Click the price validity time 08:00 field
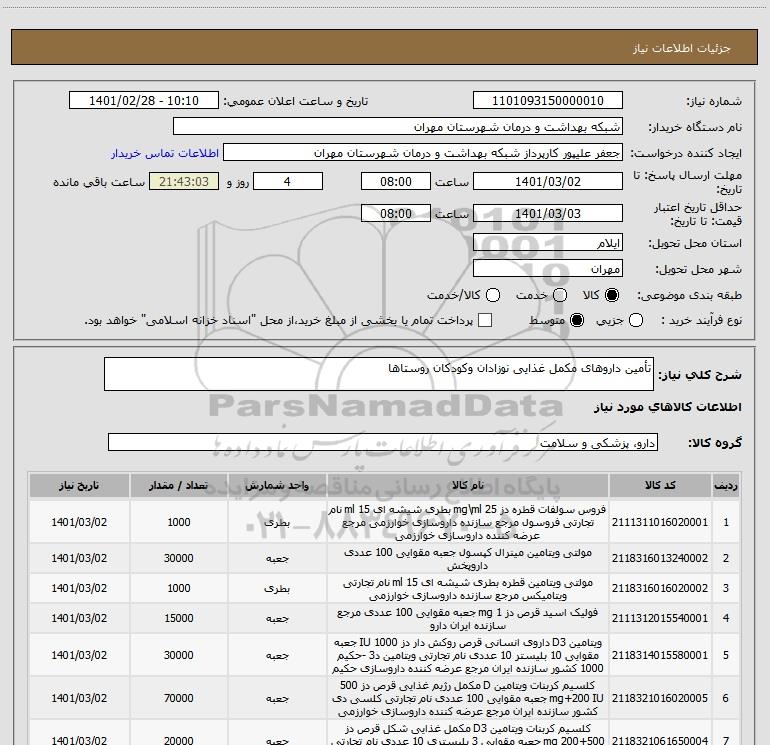The height and width of the screenshot is (745, 770). click(x=396, y=213)
